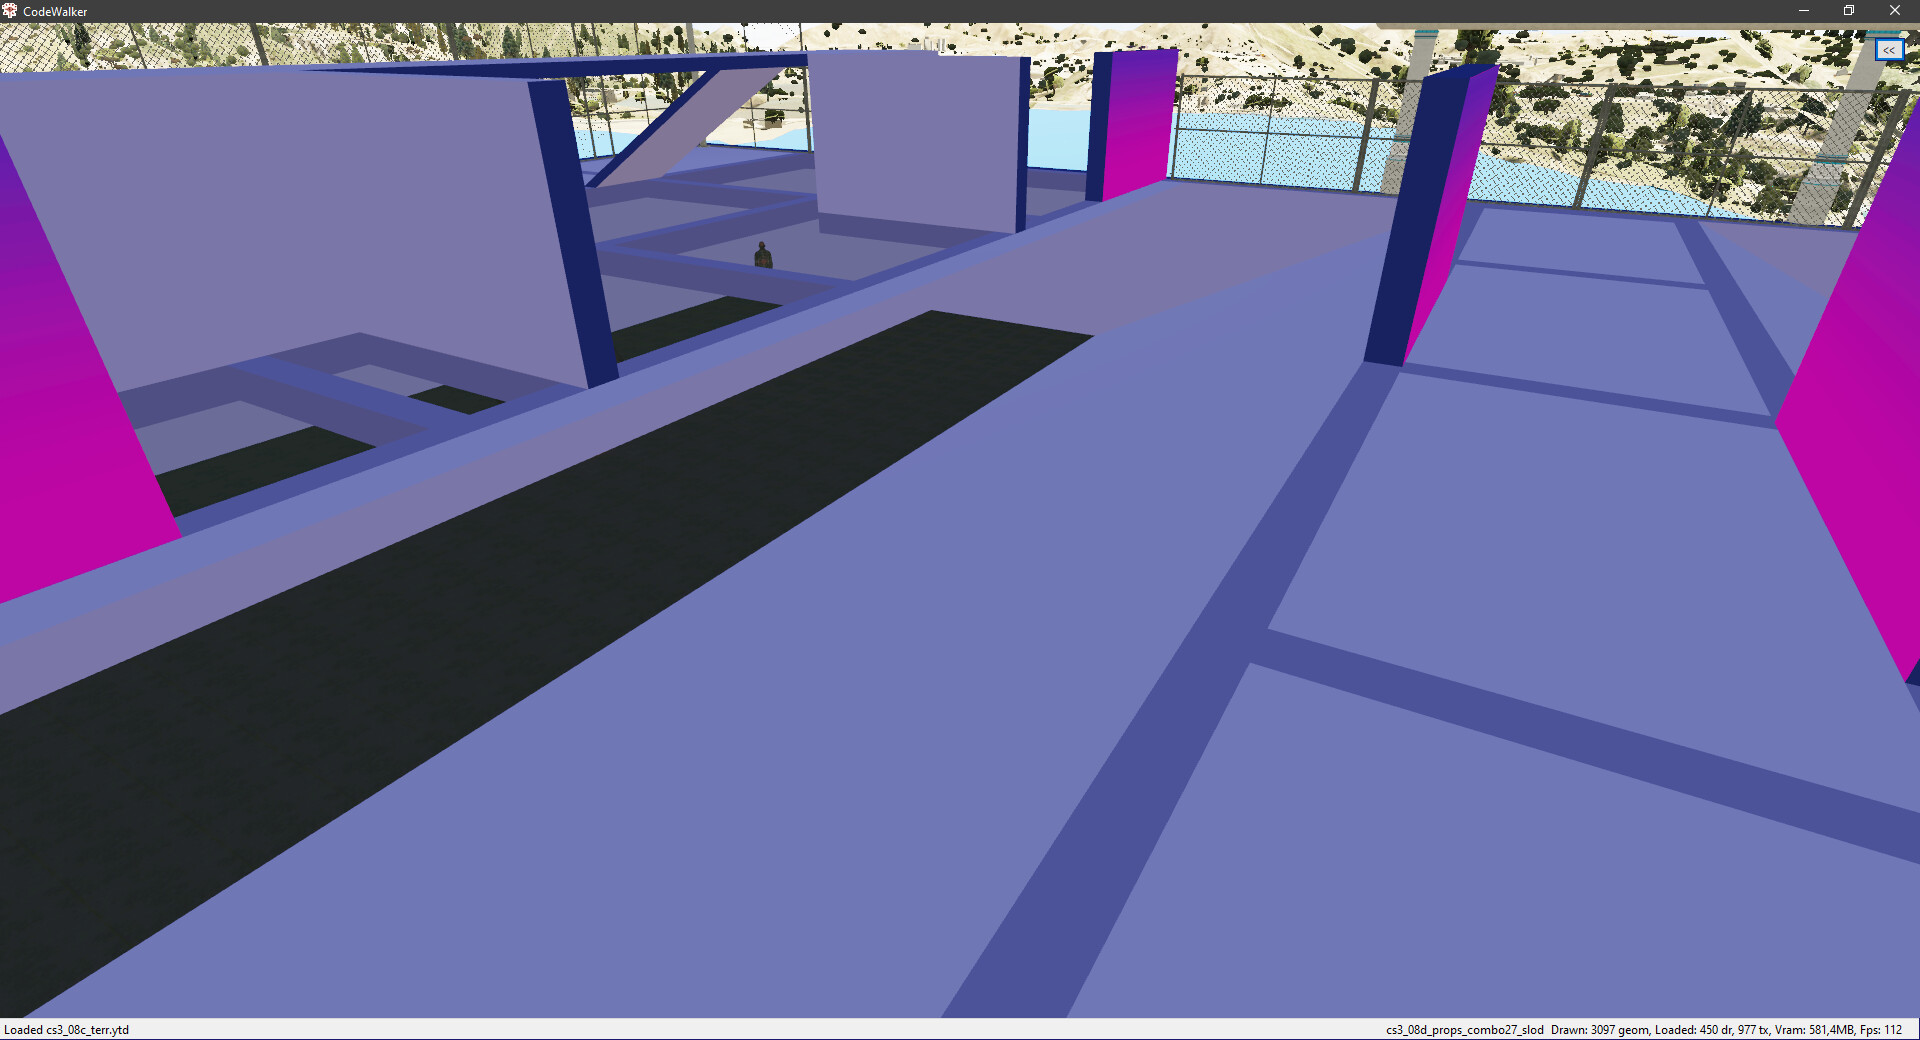
Task: Minimize the CodeWalker window
Action: [x=1804, y=11]
